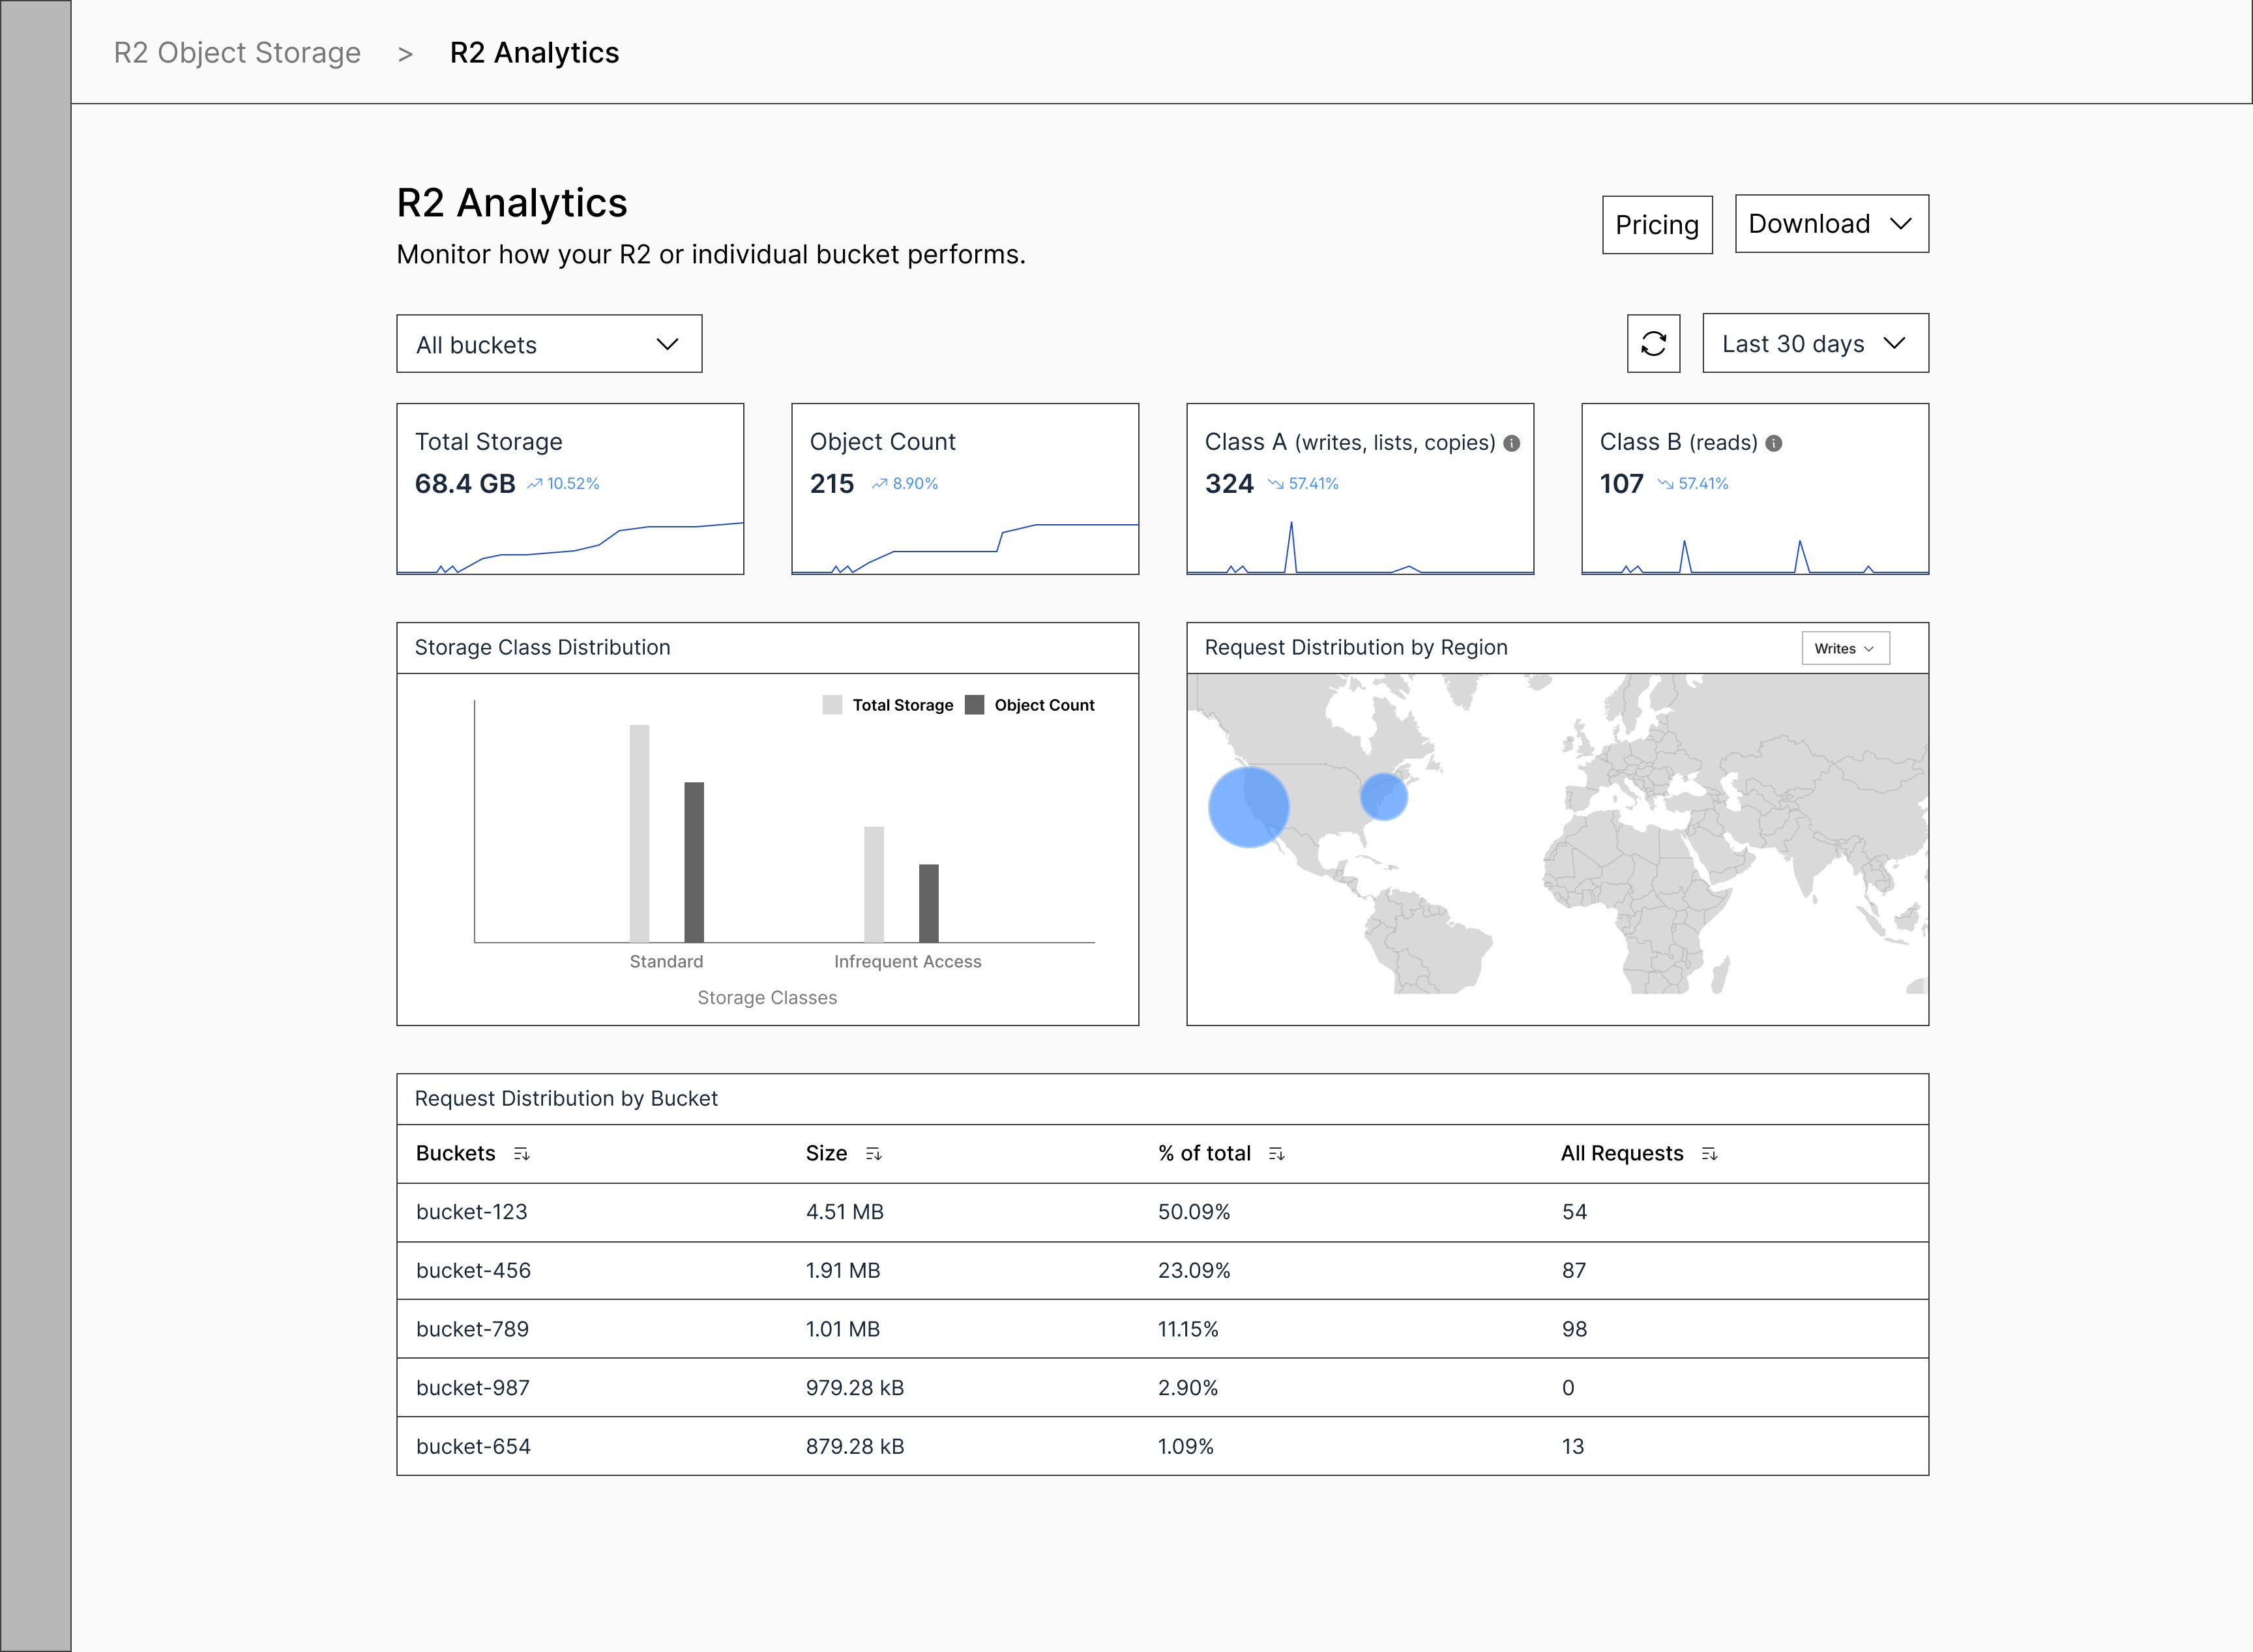Go to R2 Object Storage breadcrumb
The height and width of the screenshot is (1652, 2253).
point(237,52)
